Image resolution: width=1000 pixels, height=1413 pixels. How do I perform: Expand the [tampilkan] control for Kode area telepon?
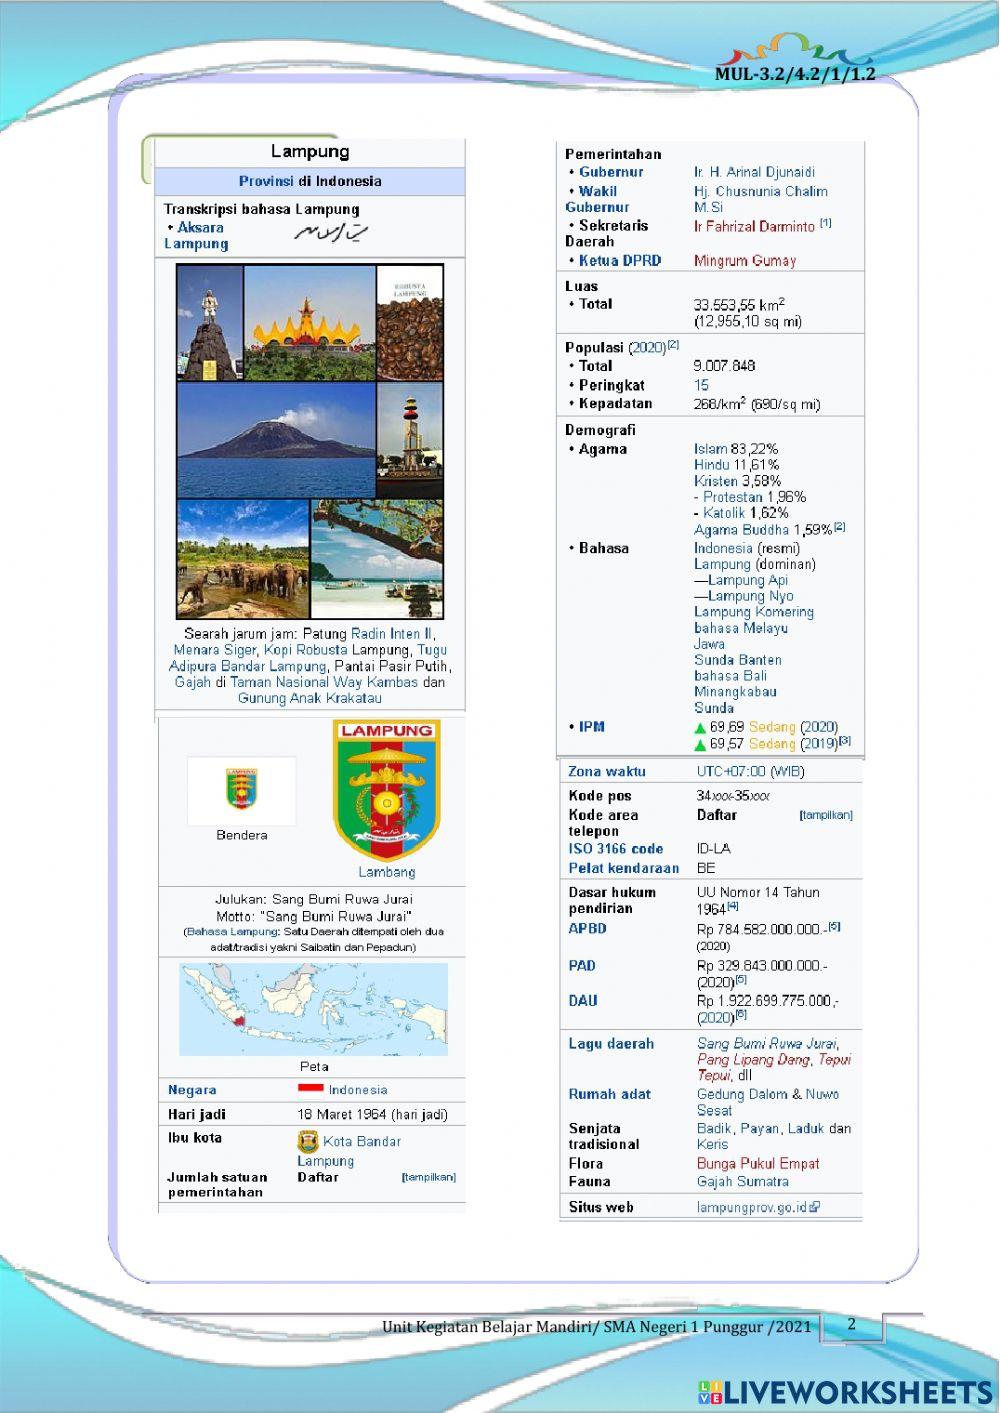tap(826, 815)
